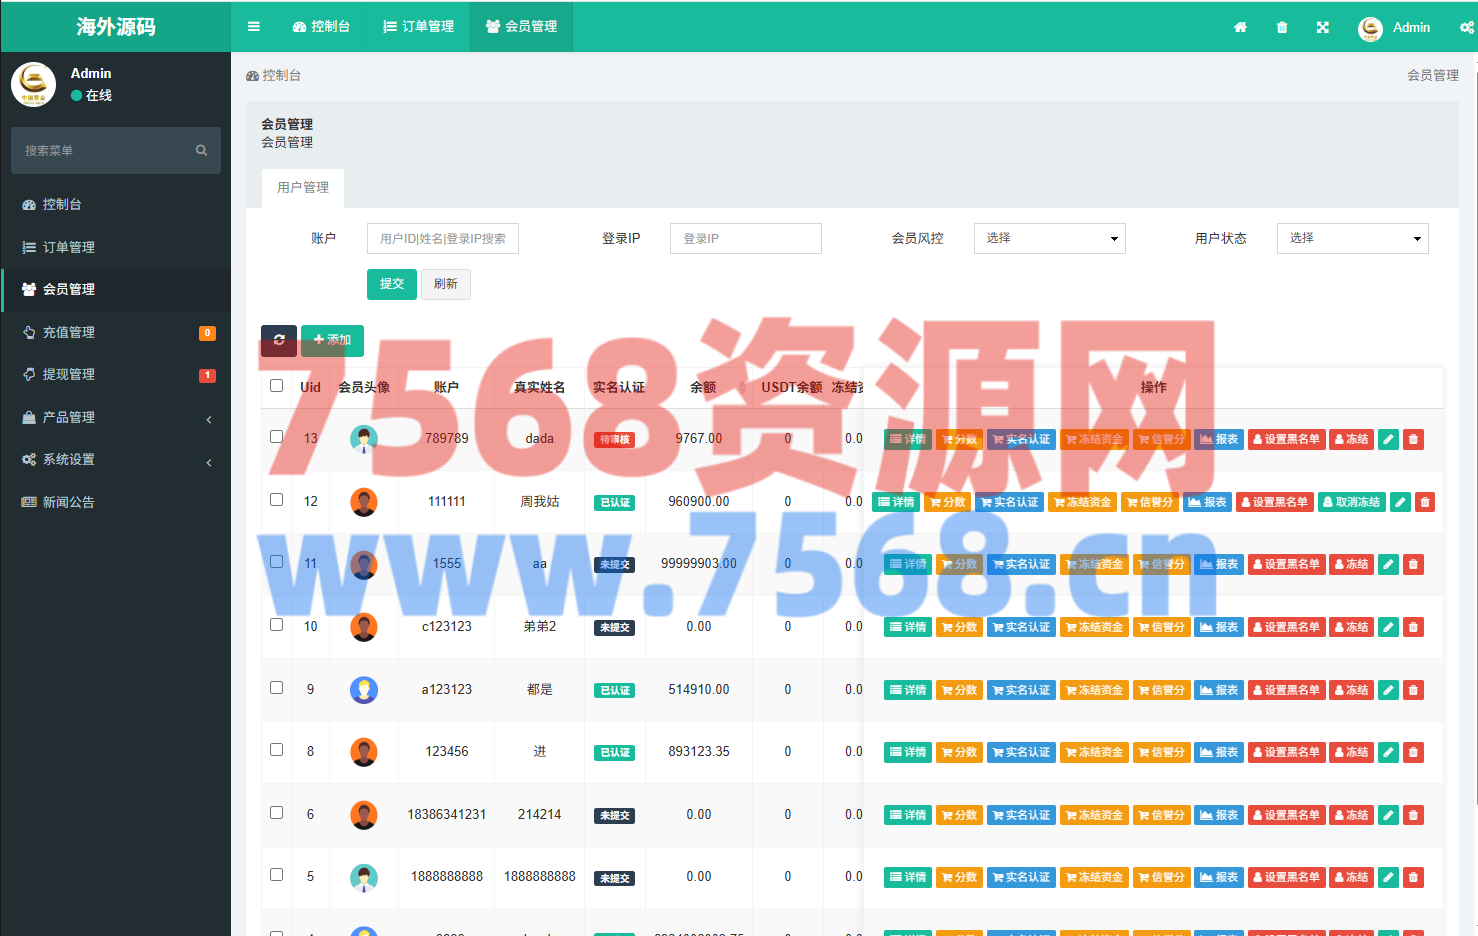Click the green edit pencil for user 789789

pos(1388,439)
